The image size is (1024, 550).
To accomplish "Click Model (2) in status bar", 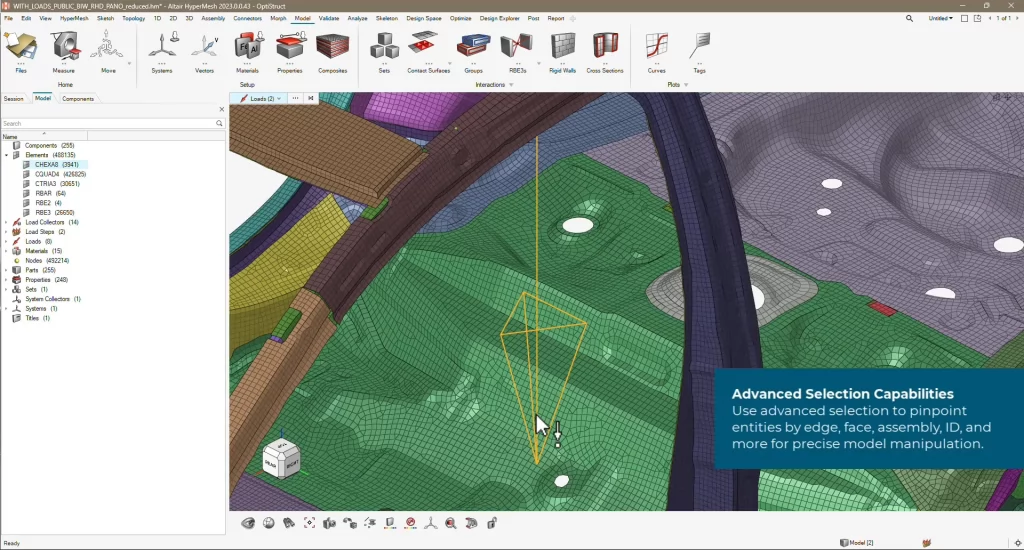I will [x=857, y=543].
